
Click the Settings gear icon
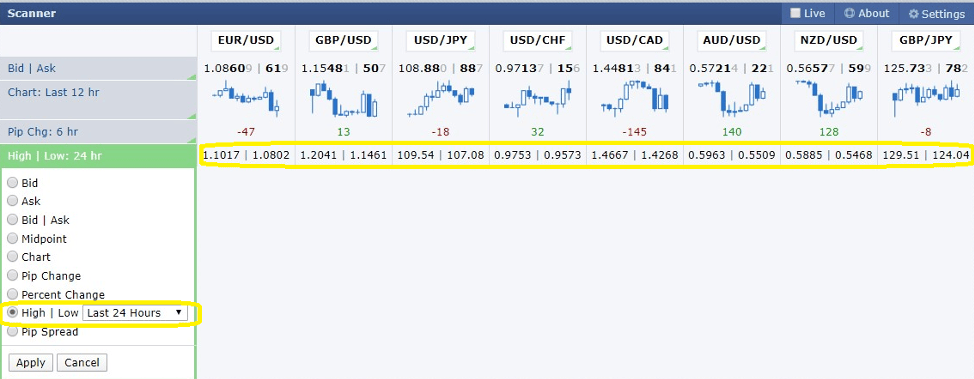[x=913, y=14]
